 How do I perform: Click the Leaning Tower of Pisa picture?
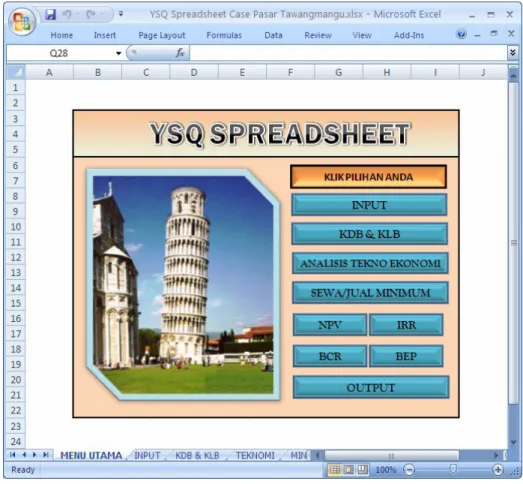coord(183,285)
